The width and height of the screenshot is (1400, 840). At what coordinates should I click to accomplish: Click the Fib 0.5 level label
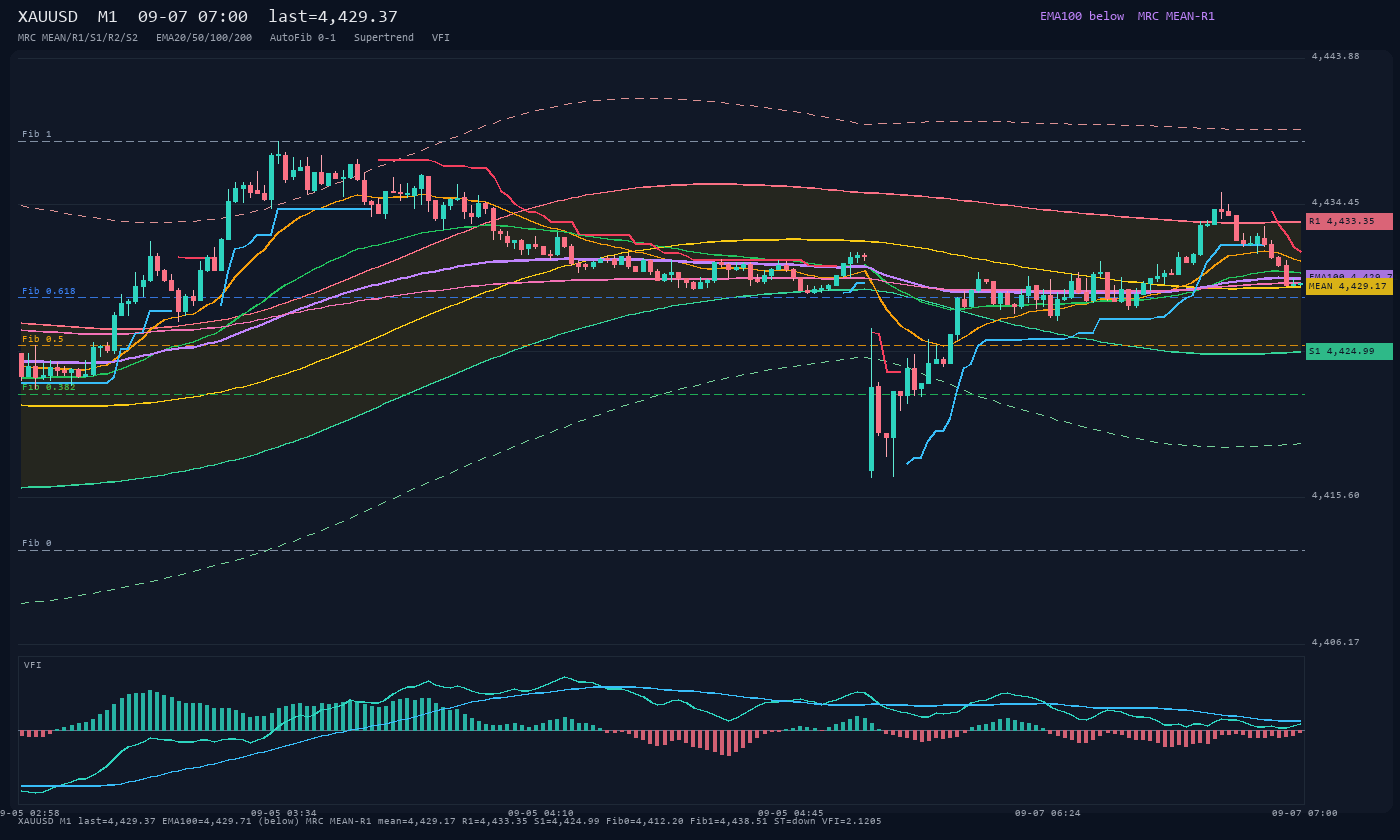43,339
